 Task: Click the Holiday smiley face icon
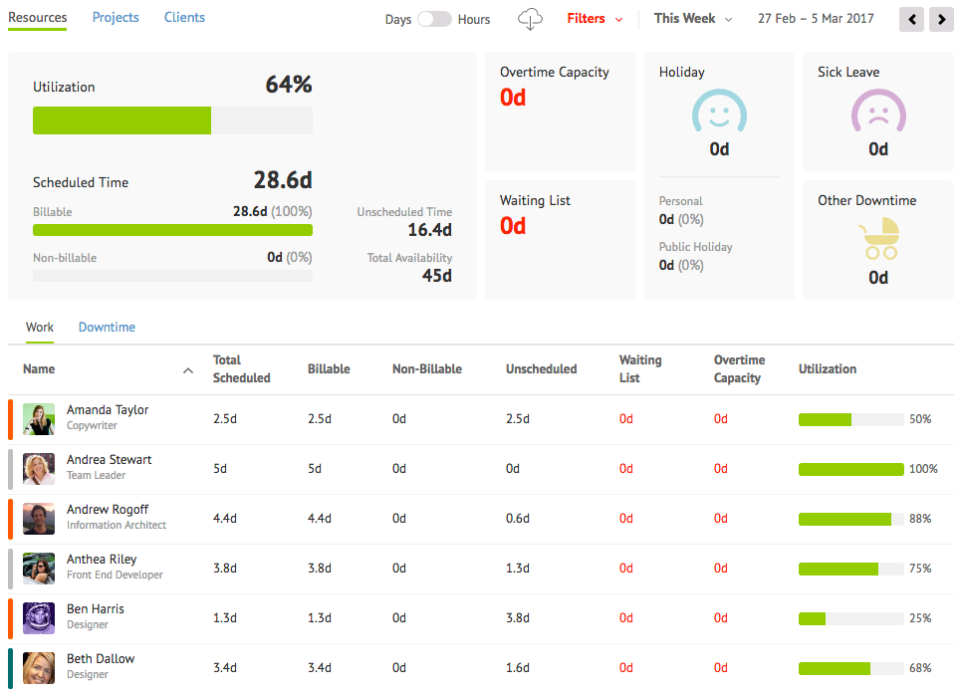[719, 112]
